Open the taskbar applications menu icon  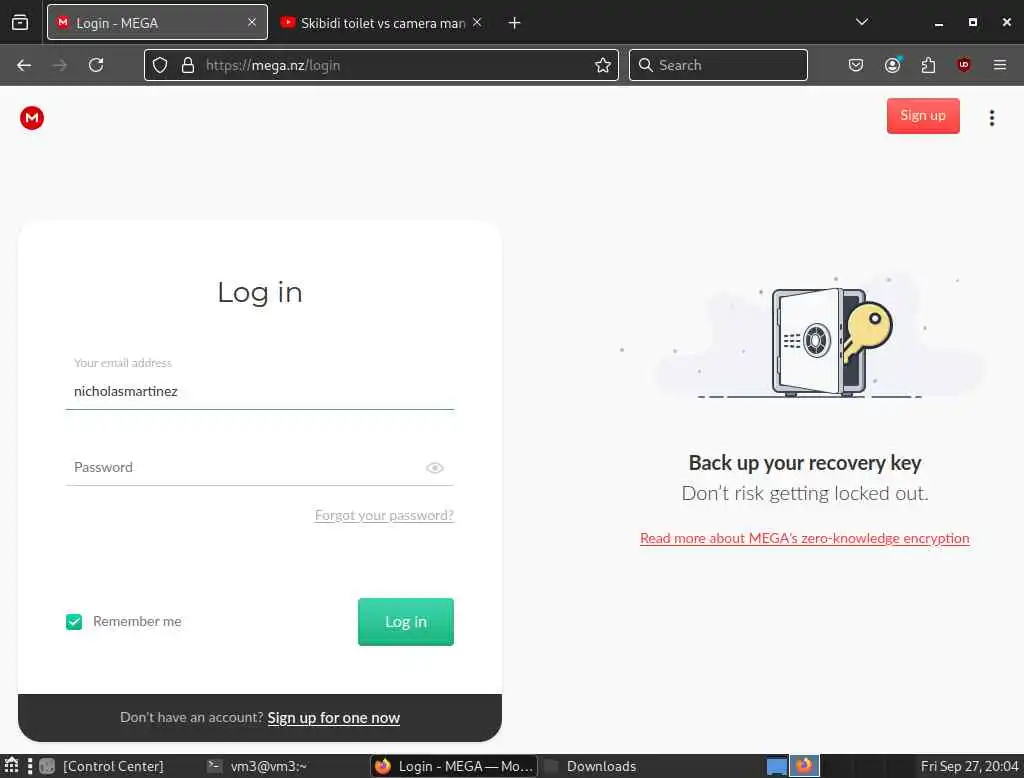click(11, 766)
